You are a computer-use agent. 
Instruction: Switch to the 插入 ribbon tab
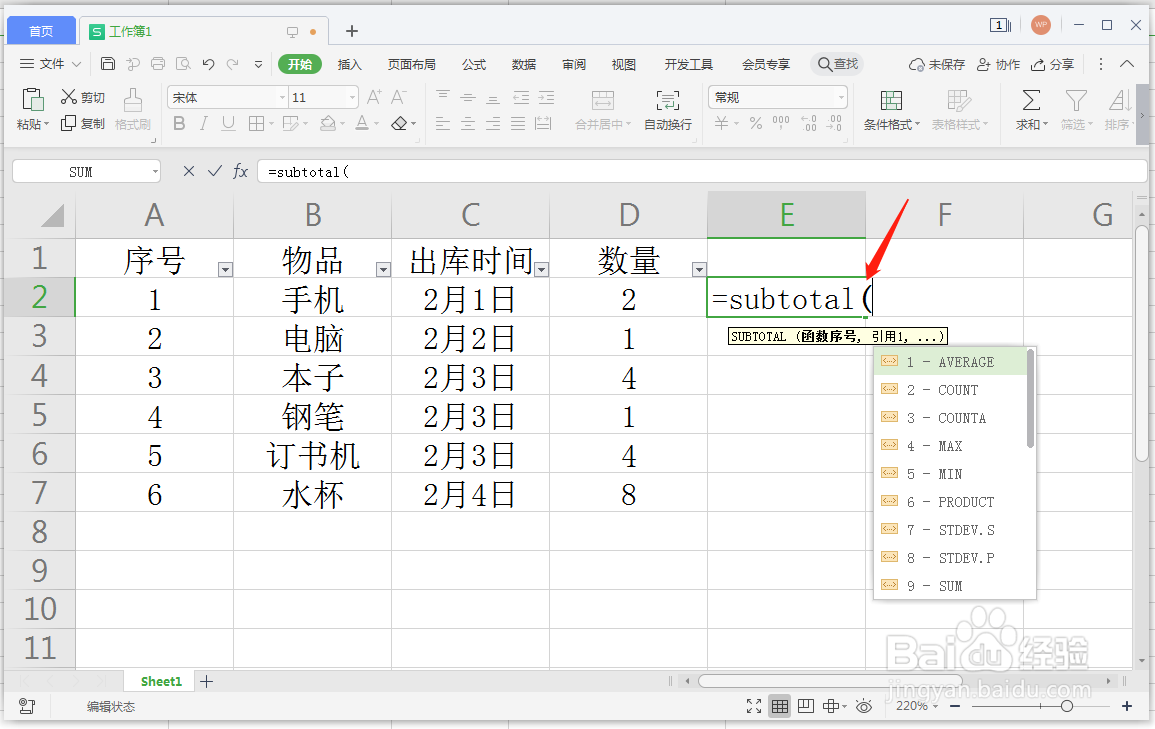pyautogui.click(x=350, y=63)
